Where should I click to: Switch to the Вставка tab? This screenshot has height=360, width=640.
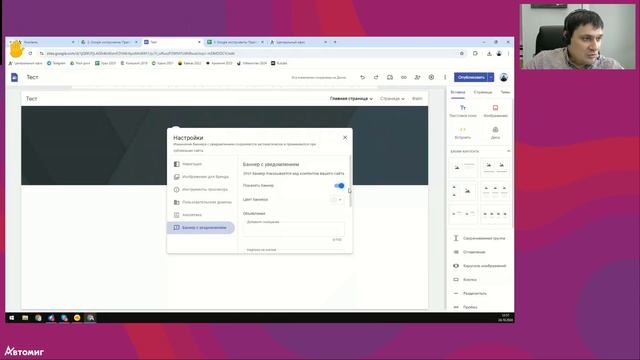tap(458, 93)
